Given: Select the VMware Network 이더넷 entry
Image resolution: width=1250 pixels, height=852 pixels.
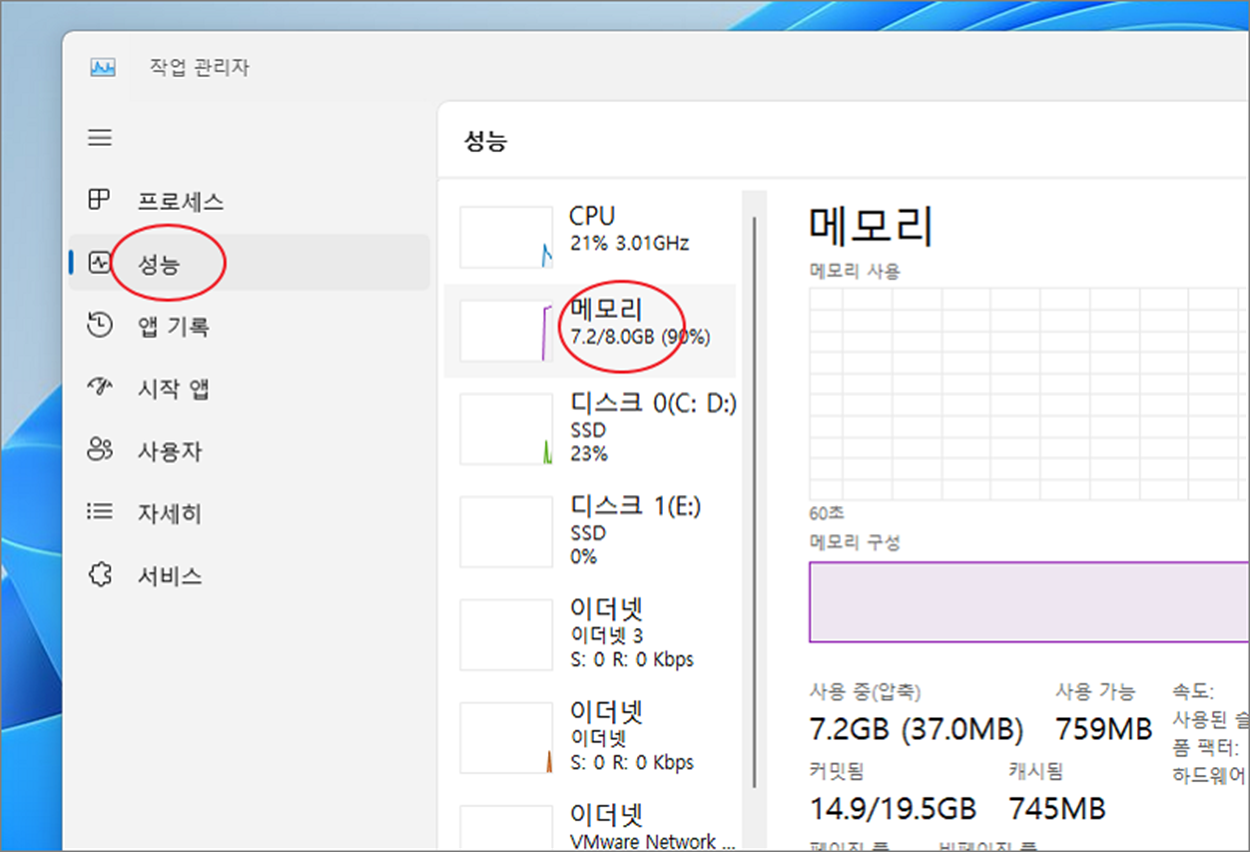Looking at the screenshot, I should (590, 828).
